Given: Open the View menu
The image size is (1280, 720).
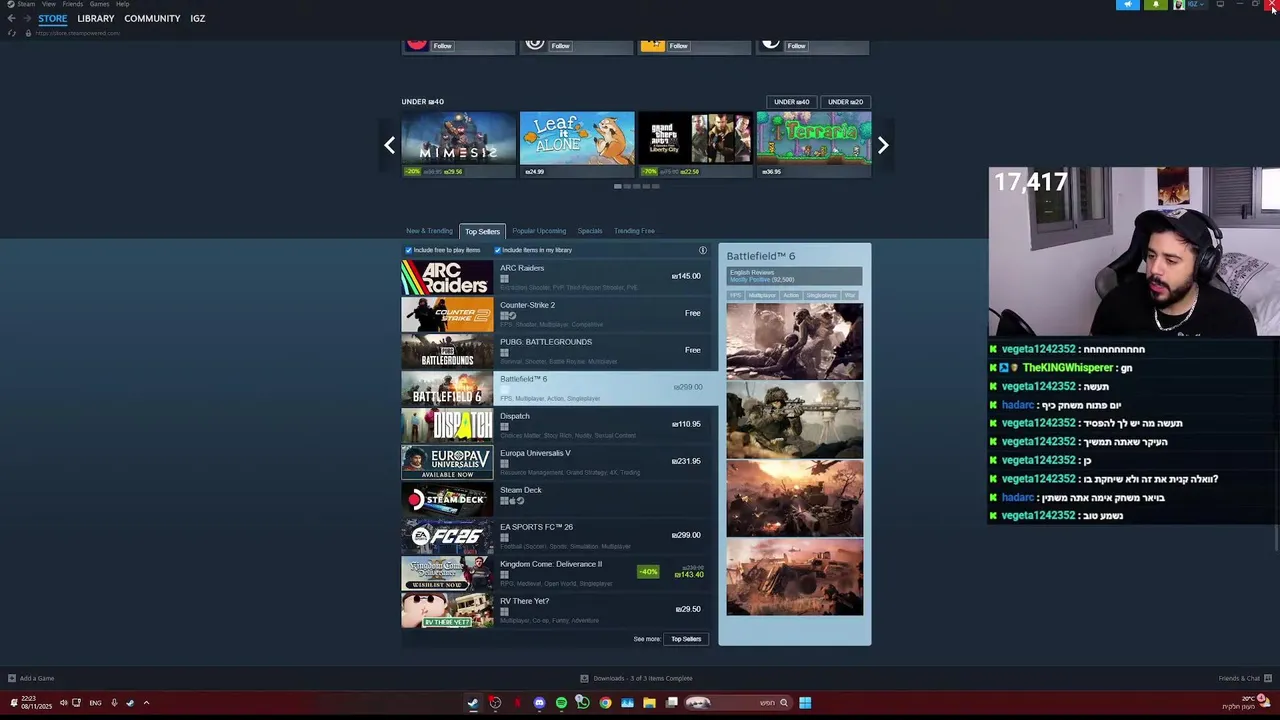Looking at the screenshot, I should tap(49, 4).
